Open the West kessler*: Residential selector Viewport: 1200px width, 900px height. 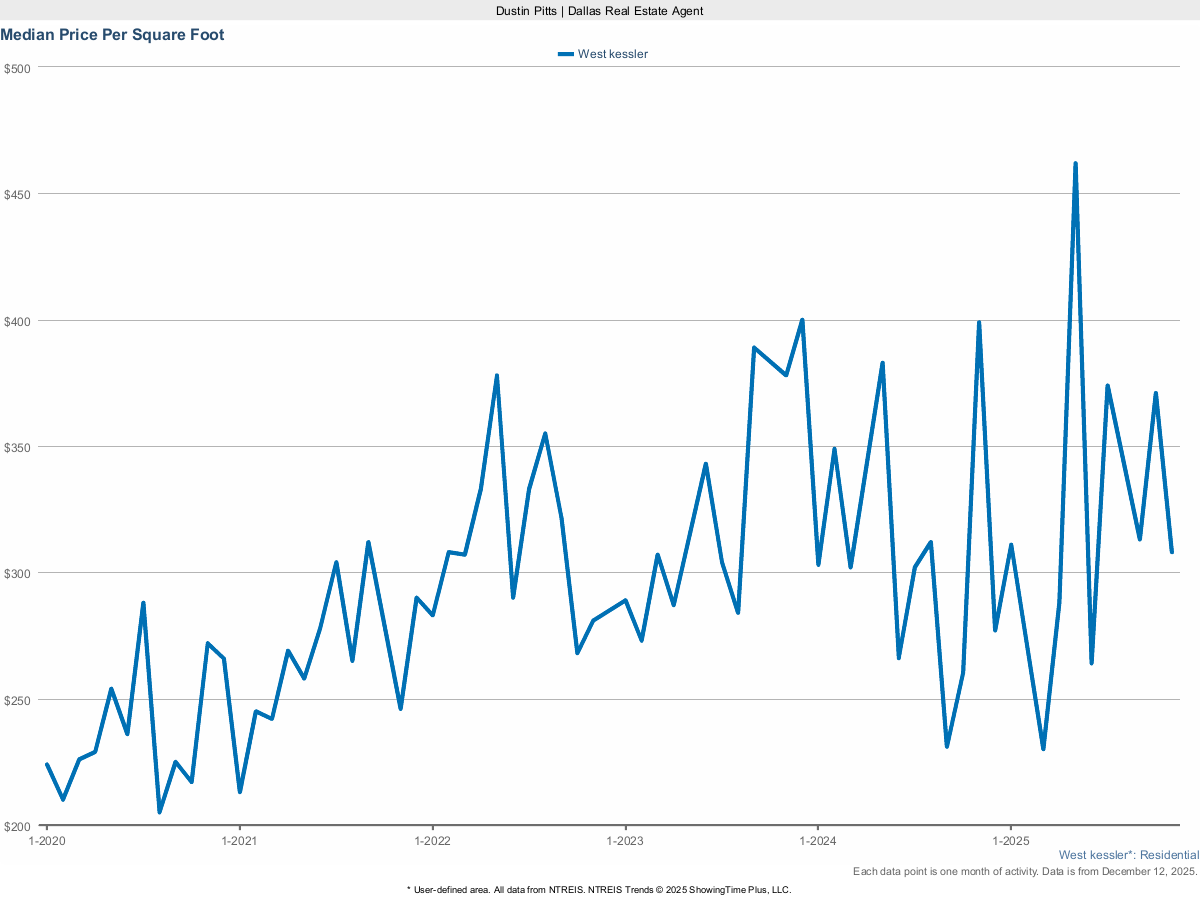[x=1128, y=855]
